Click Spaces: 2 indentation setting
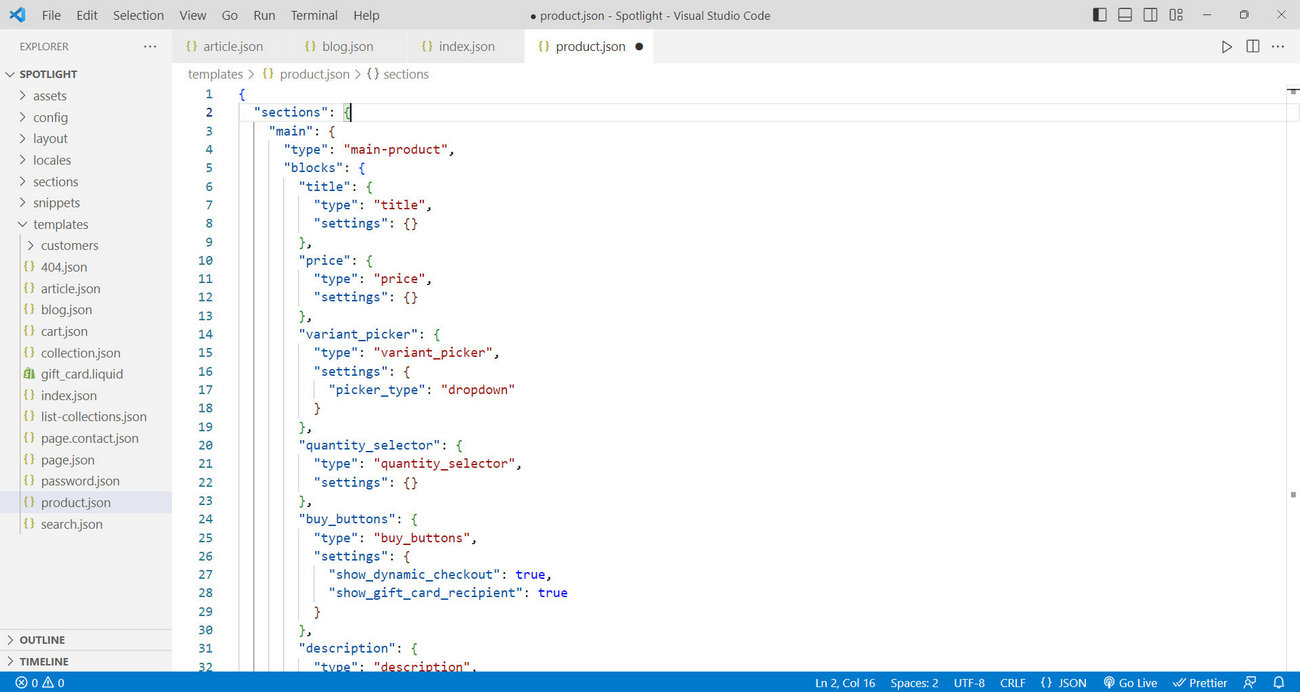The image size is (1300, 692). [914, 683]
